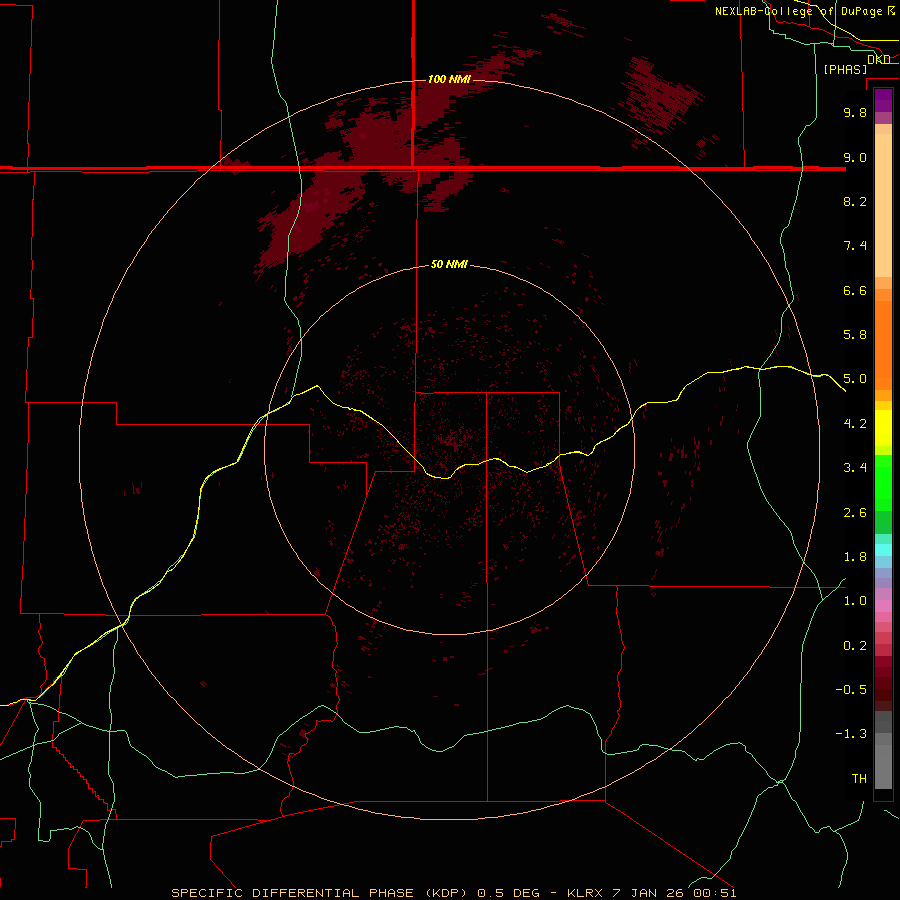Select the -0.5 value on color scale
The height and width of the screenshot is (900, 900).
coord(851,690)
